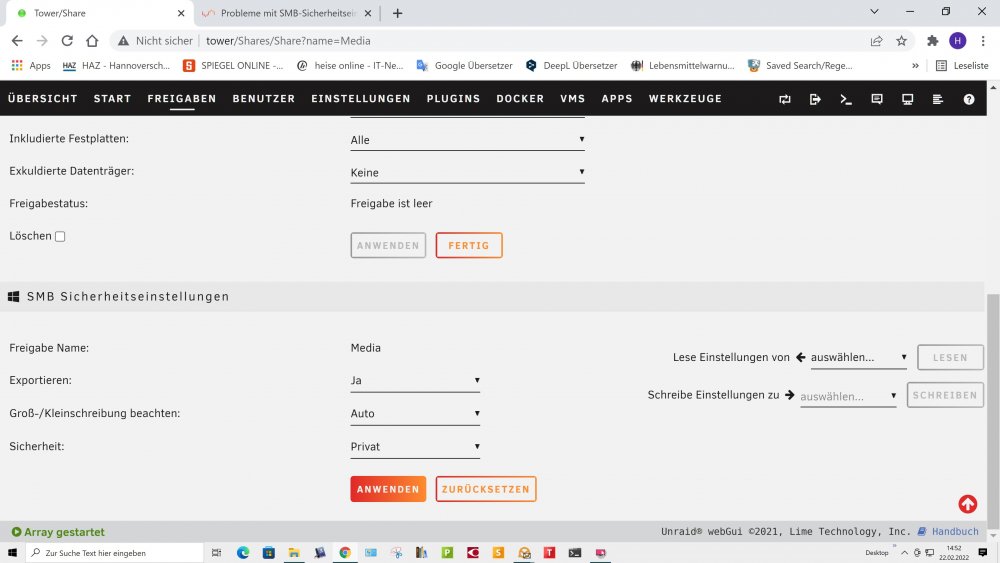
Task: Open the Sicherheit dropdown set to Privat
Action: click(415, 447)
